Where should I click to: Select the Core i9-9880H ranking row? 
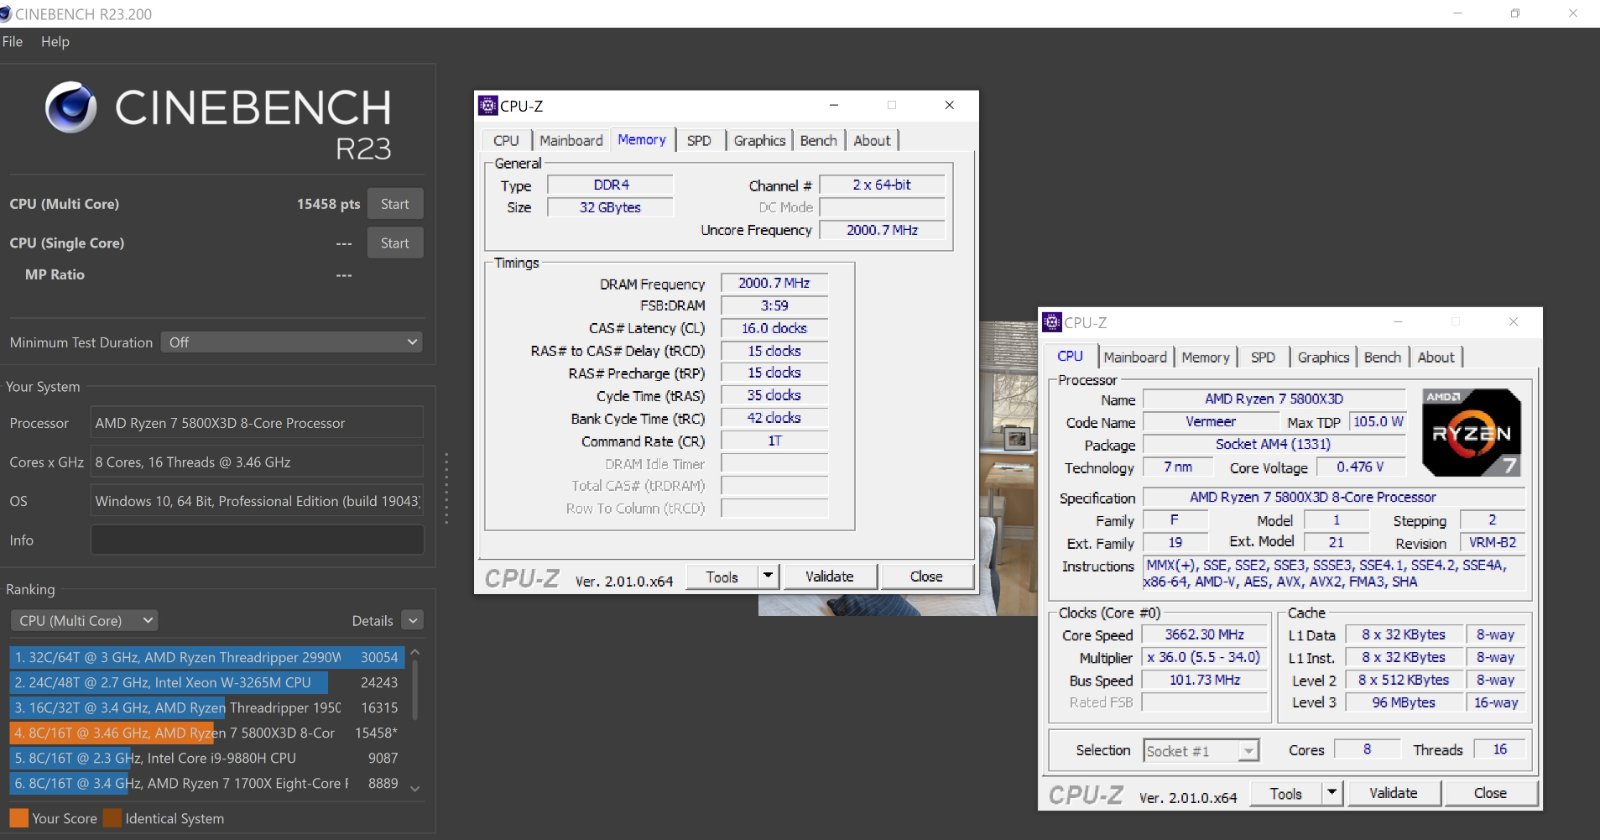(206, 758)
